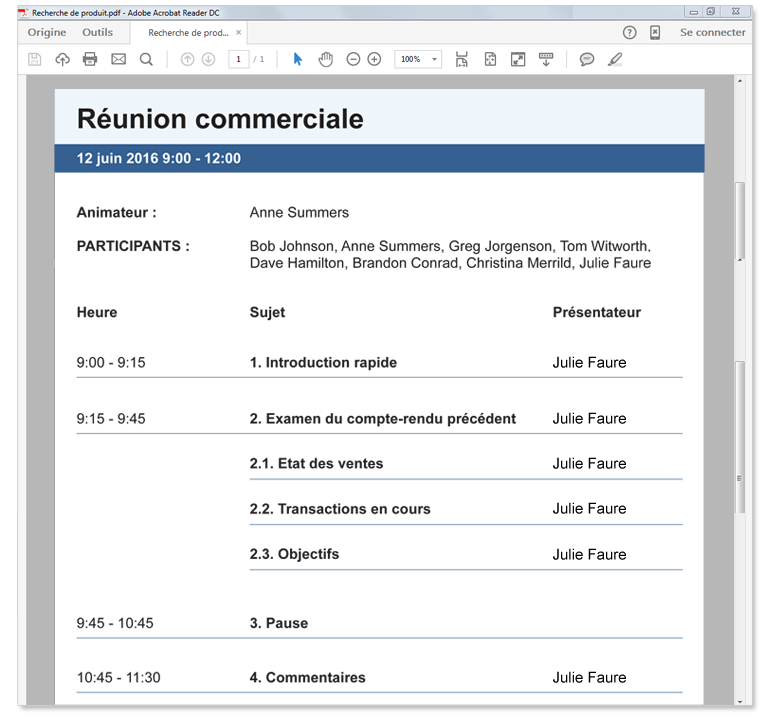
Task: Close the Adobe Acrobat Reader window
Action: point(736,12)
